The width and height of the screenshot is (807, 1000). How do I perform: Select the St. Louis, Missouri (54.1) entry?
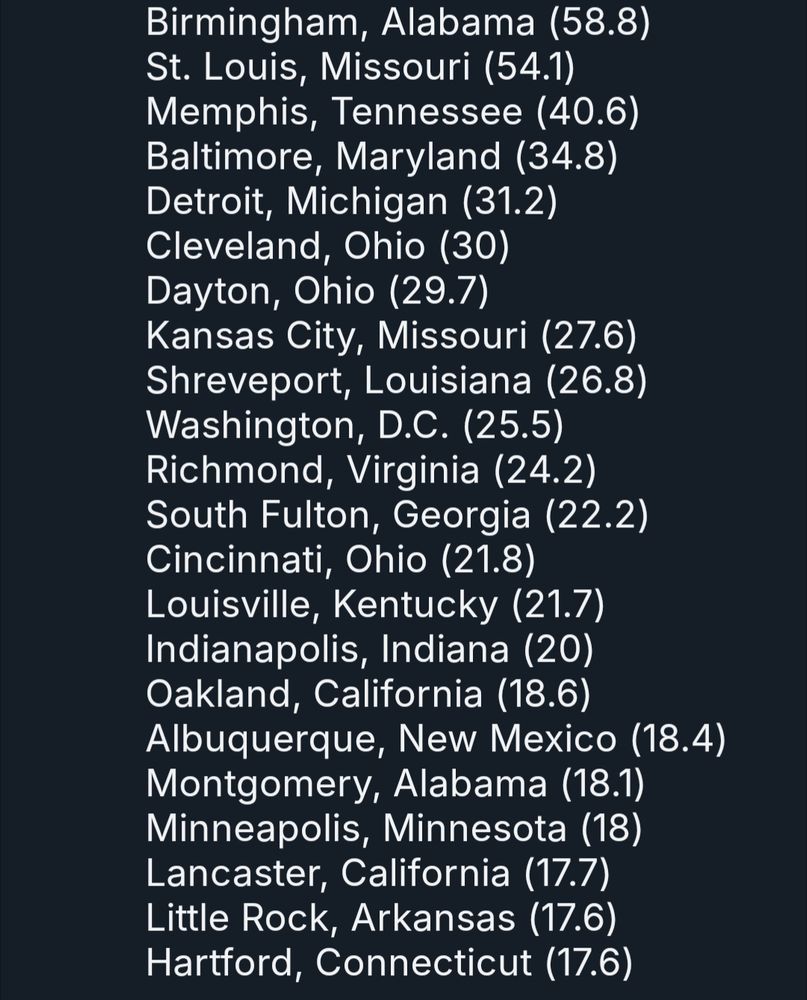[x=360, y=67]
